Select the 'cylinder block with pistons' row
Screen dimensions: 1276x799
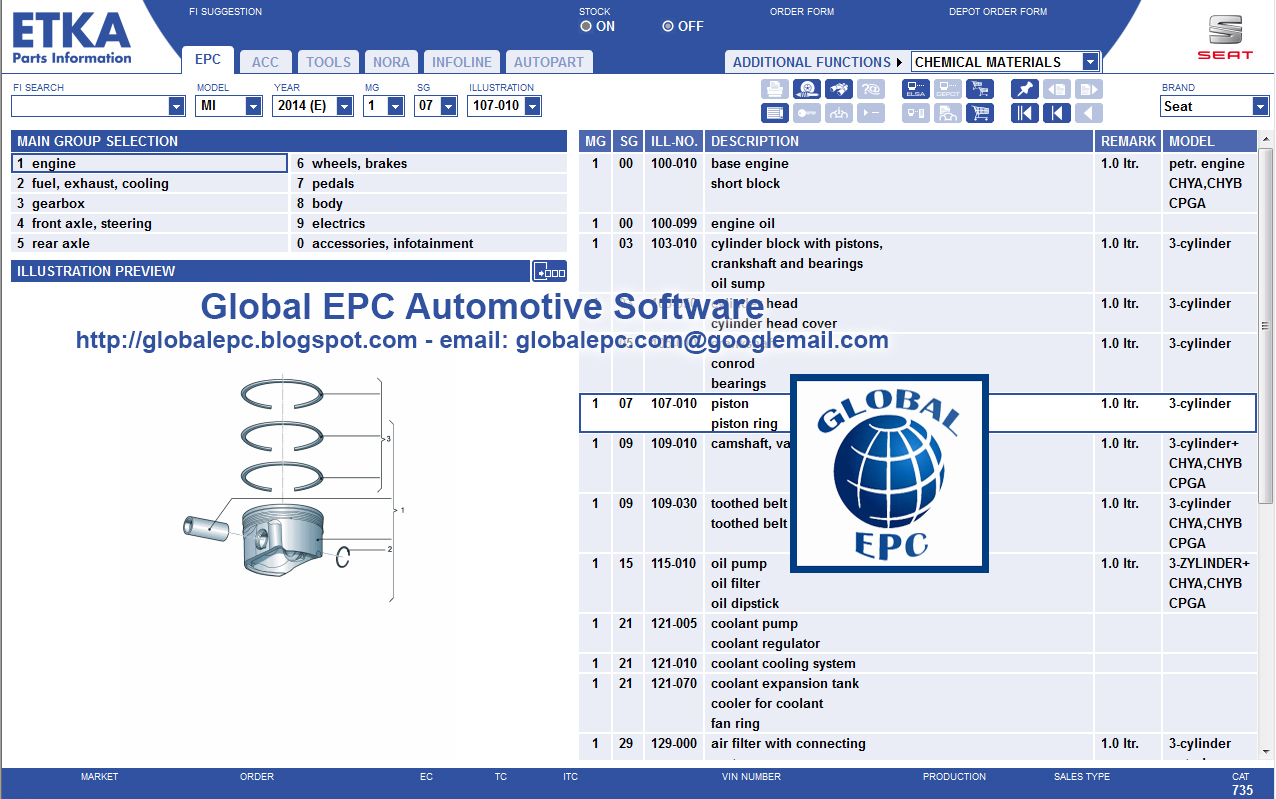click(918, 263)
